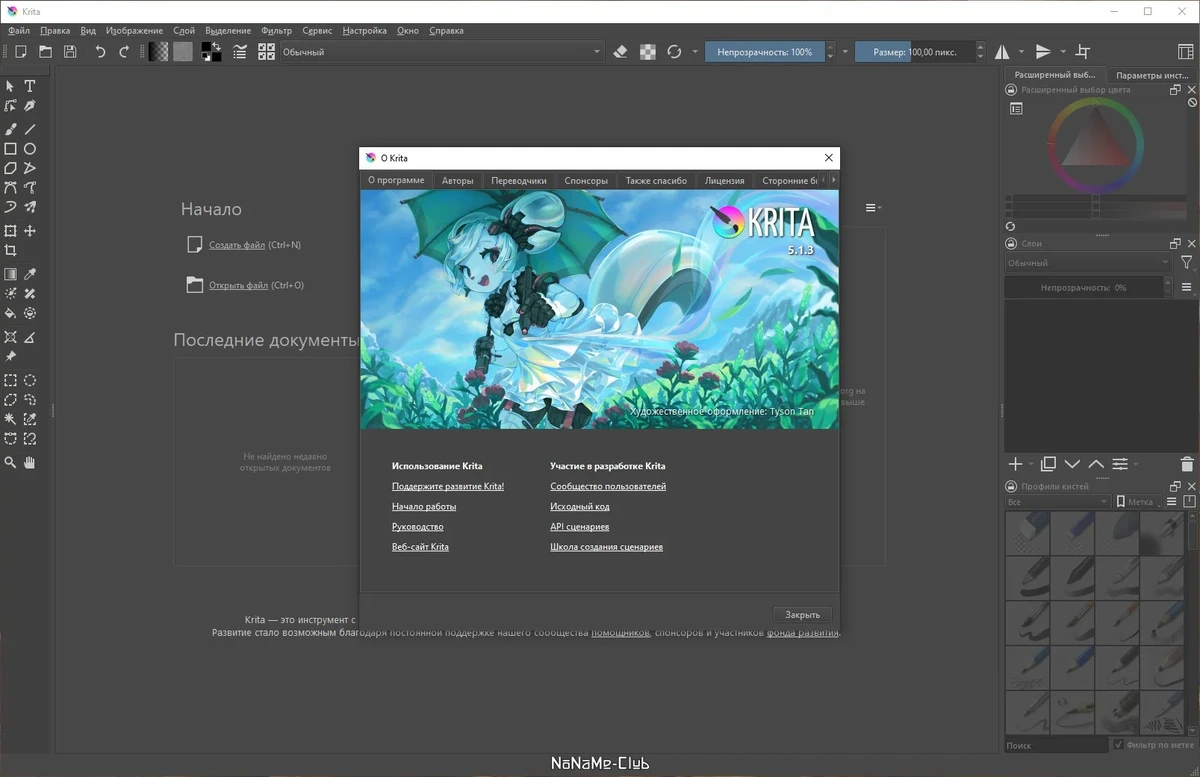Click the wrap-around mode icon
The image size is (1200, 777).
[x=1082, y=52]
